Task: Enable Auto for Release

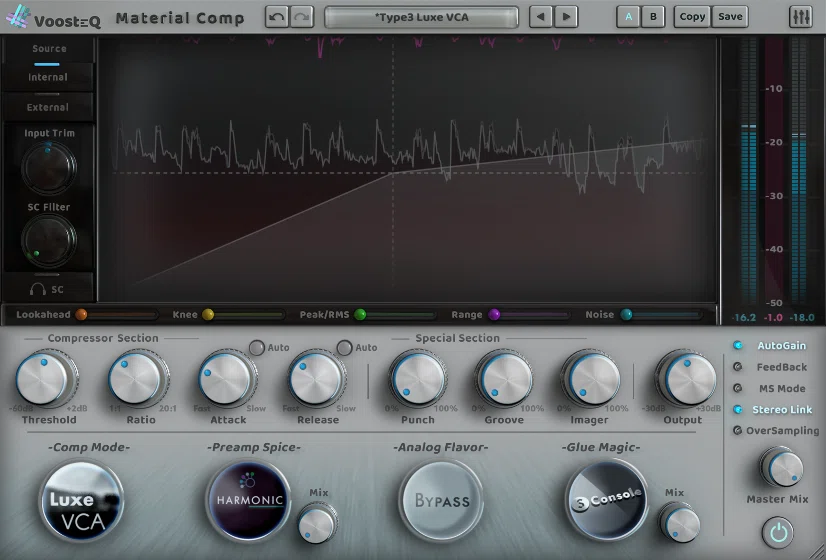Action: 345,348
